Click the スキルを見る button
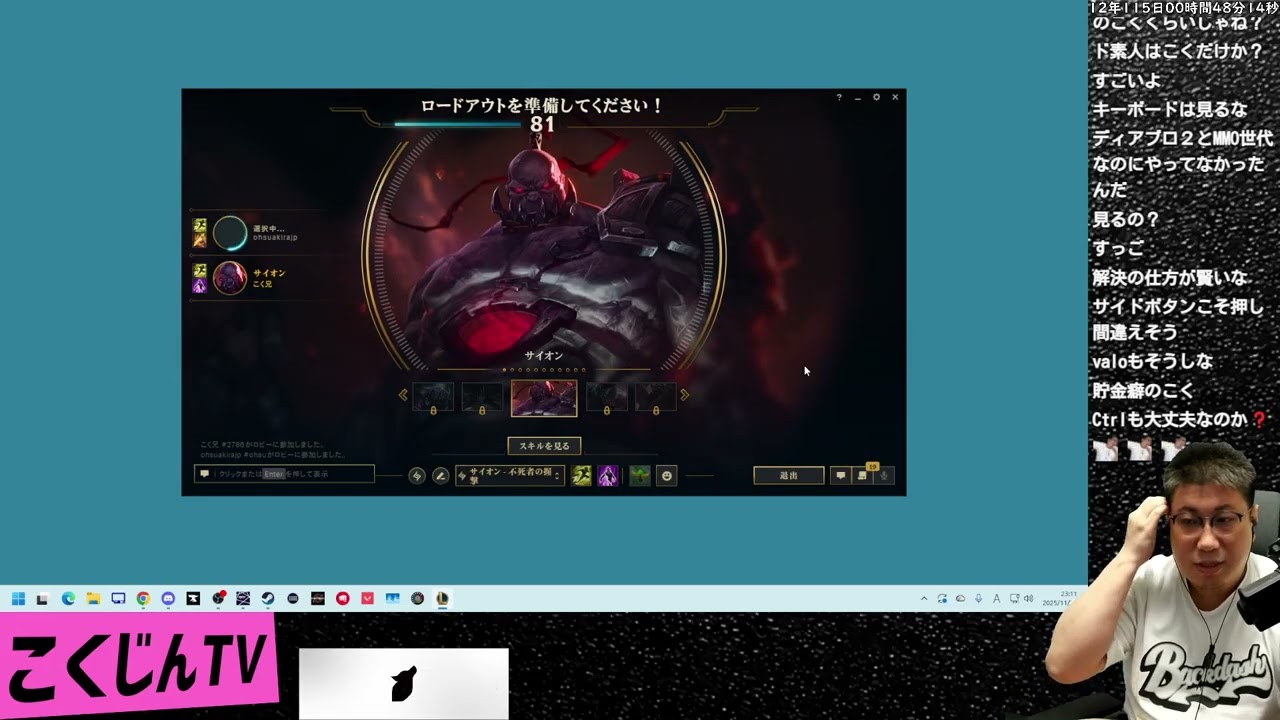Screen dimensions: 1280x720 [x=544, y=446]
